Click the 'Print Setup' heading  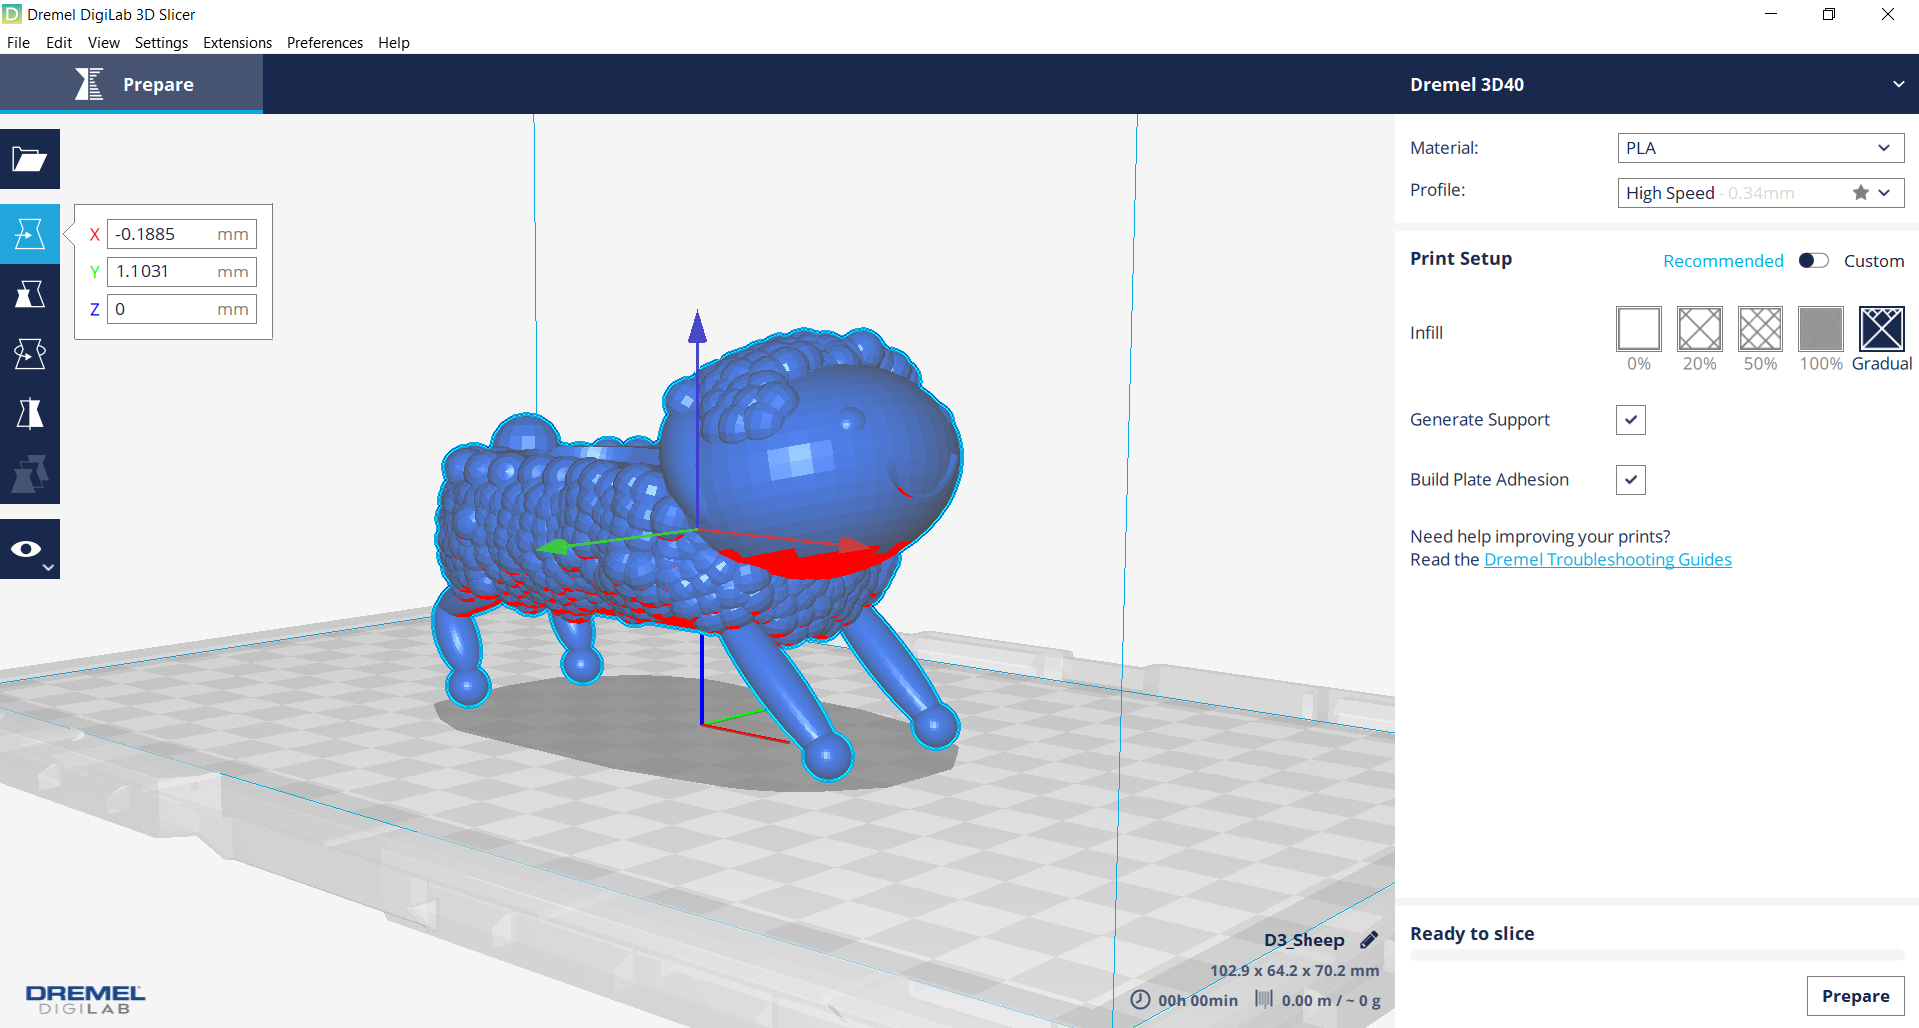1461,258
